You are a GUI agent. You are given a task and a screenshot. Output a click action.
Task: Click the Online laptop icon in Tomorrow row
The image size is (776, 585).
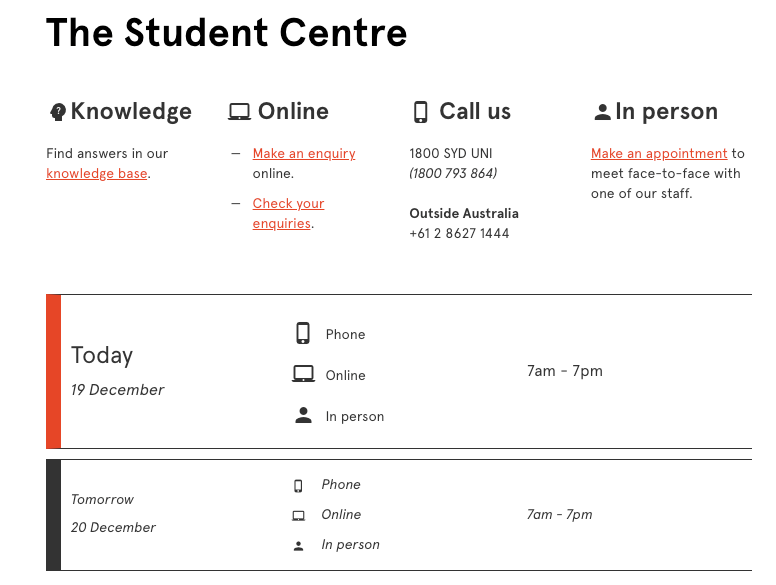pyautogui.click(x=298, y=516)
